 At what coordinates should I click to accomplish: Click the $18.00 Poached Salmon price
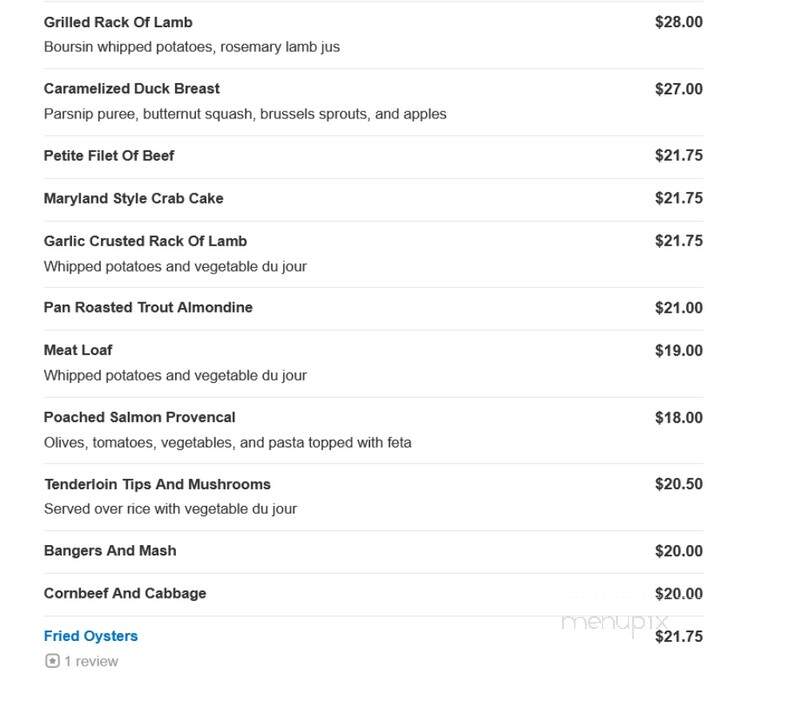tap(679, 418)
